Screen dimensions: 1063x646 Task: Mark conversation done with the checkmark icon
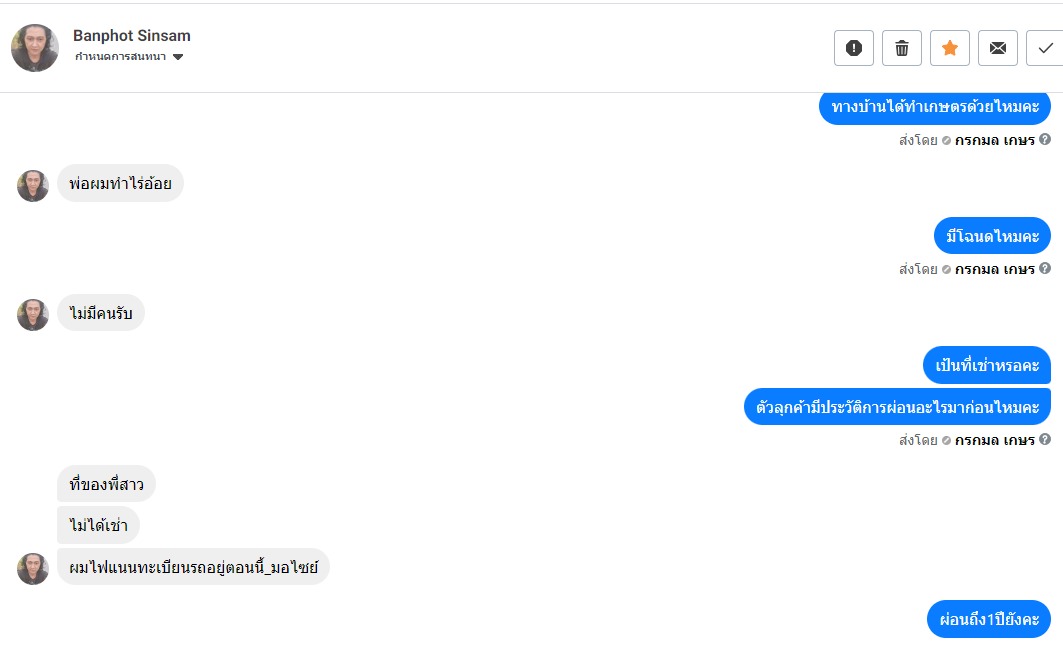(1045, 48)
